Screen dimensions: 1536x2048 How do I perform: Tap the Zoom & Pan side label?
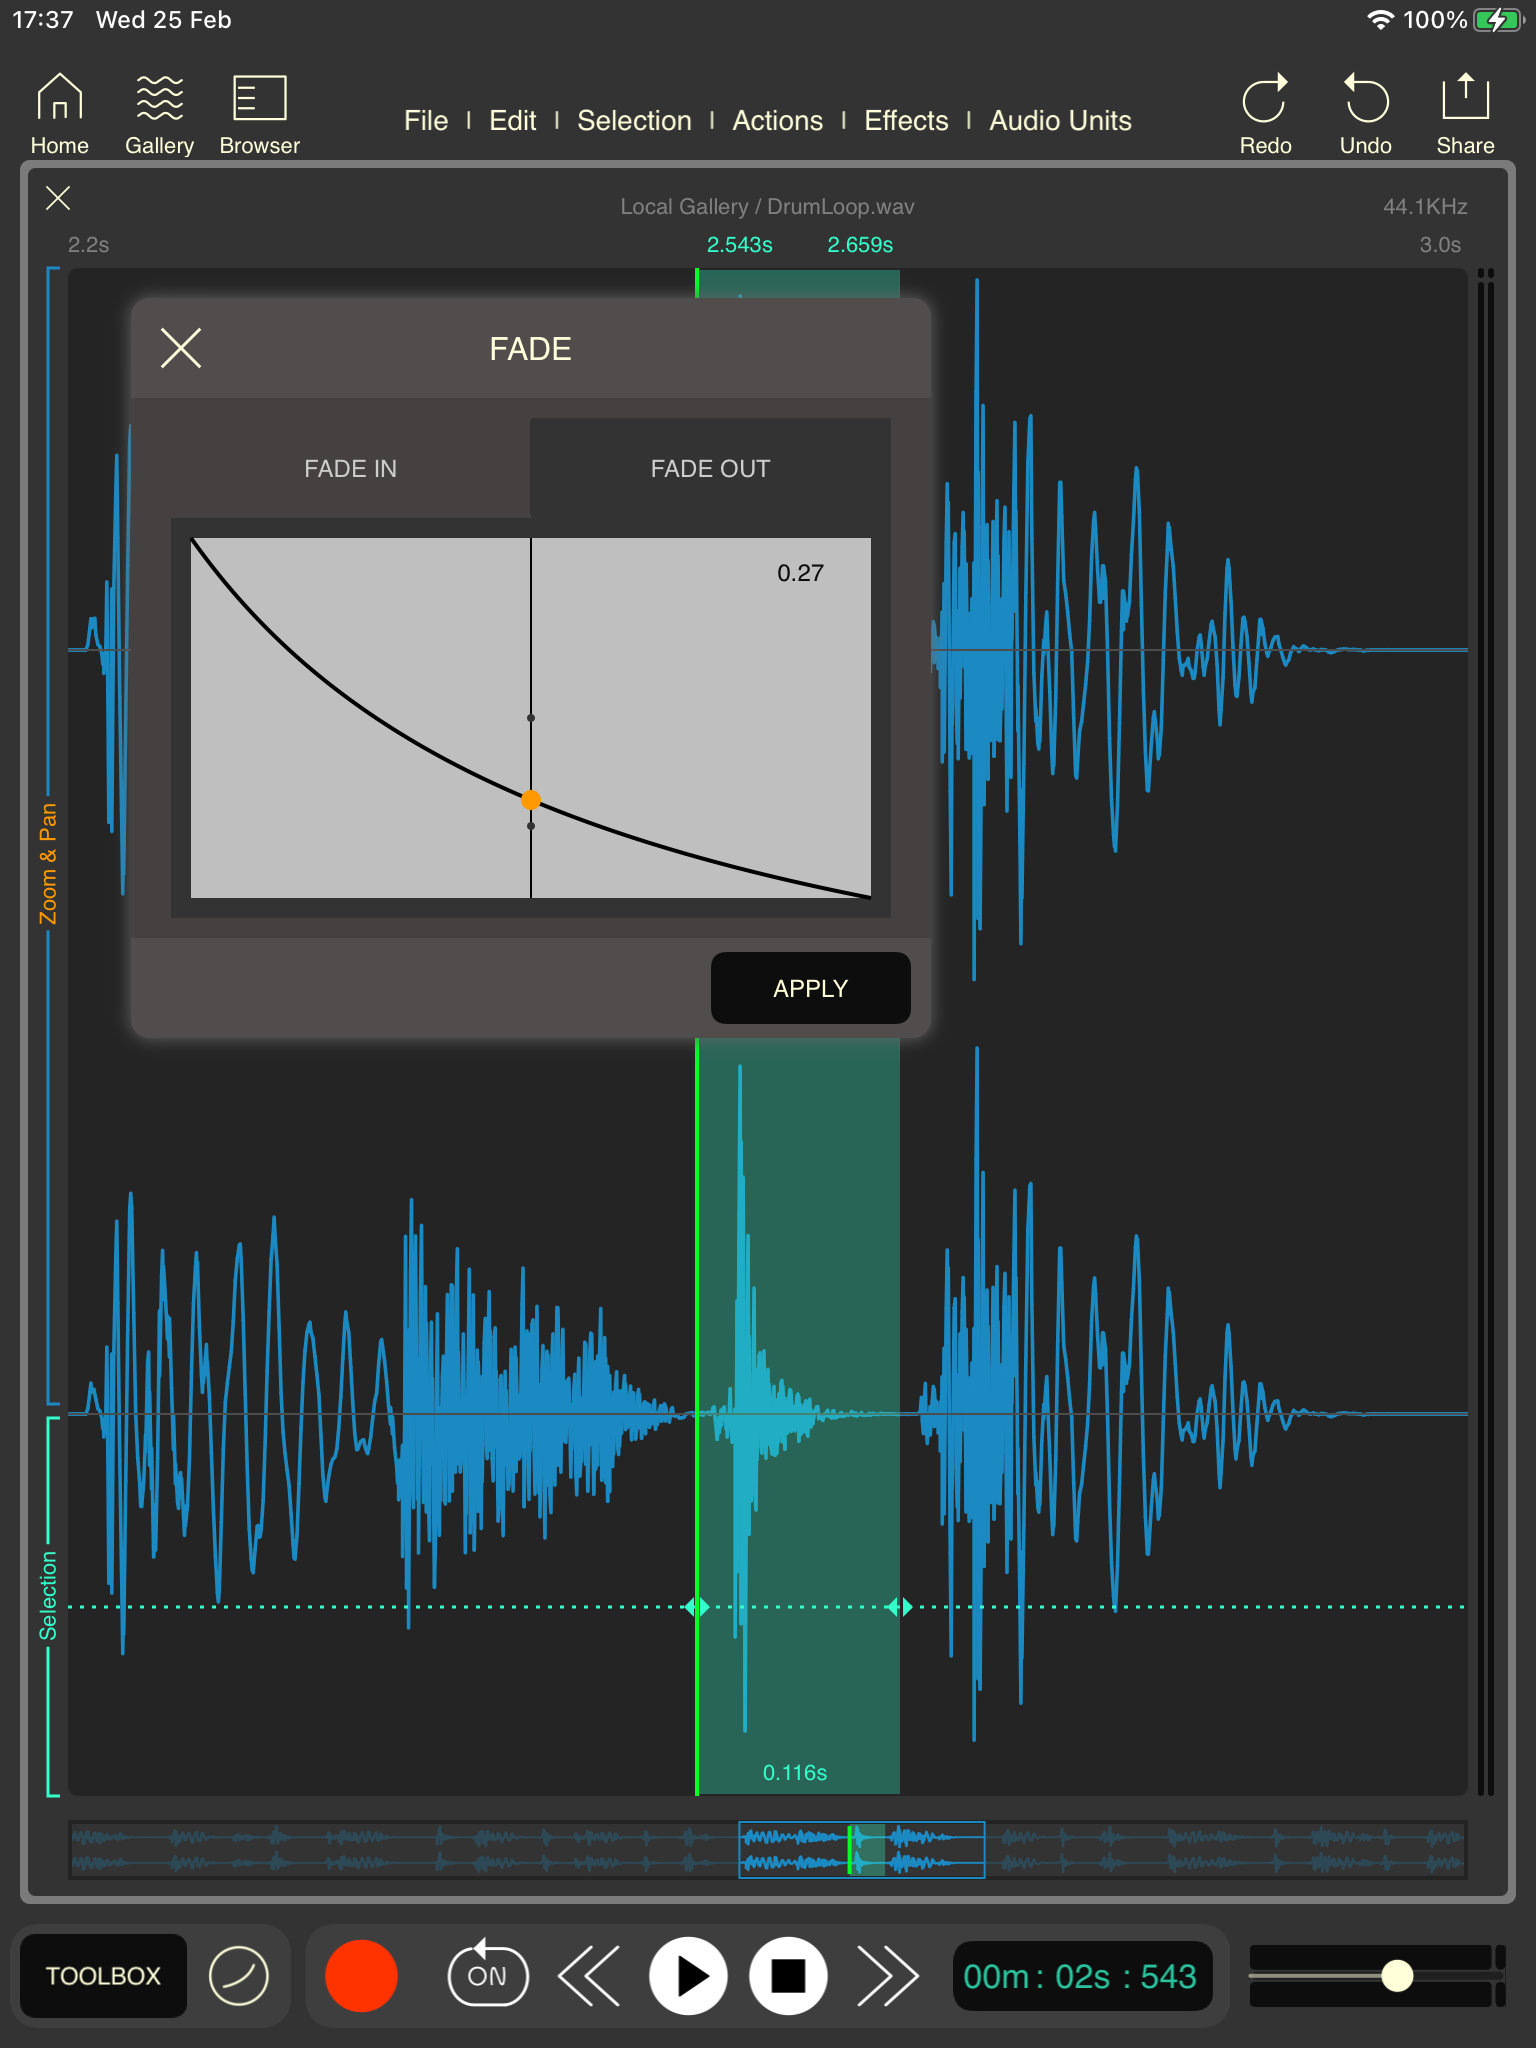click(48, 863)
